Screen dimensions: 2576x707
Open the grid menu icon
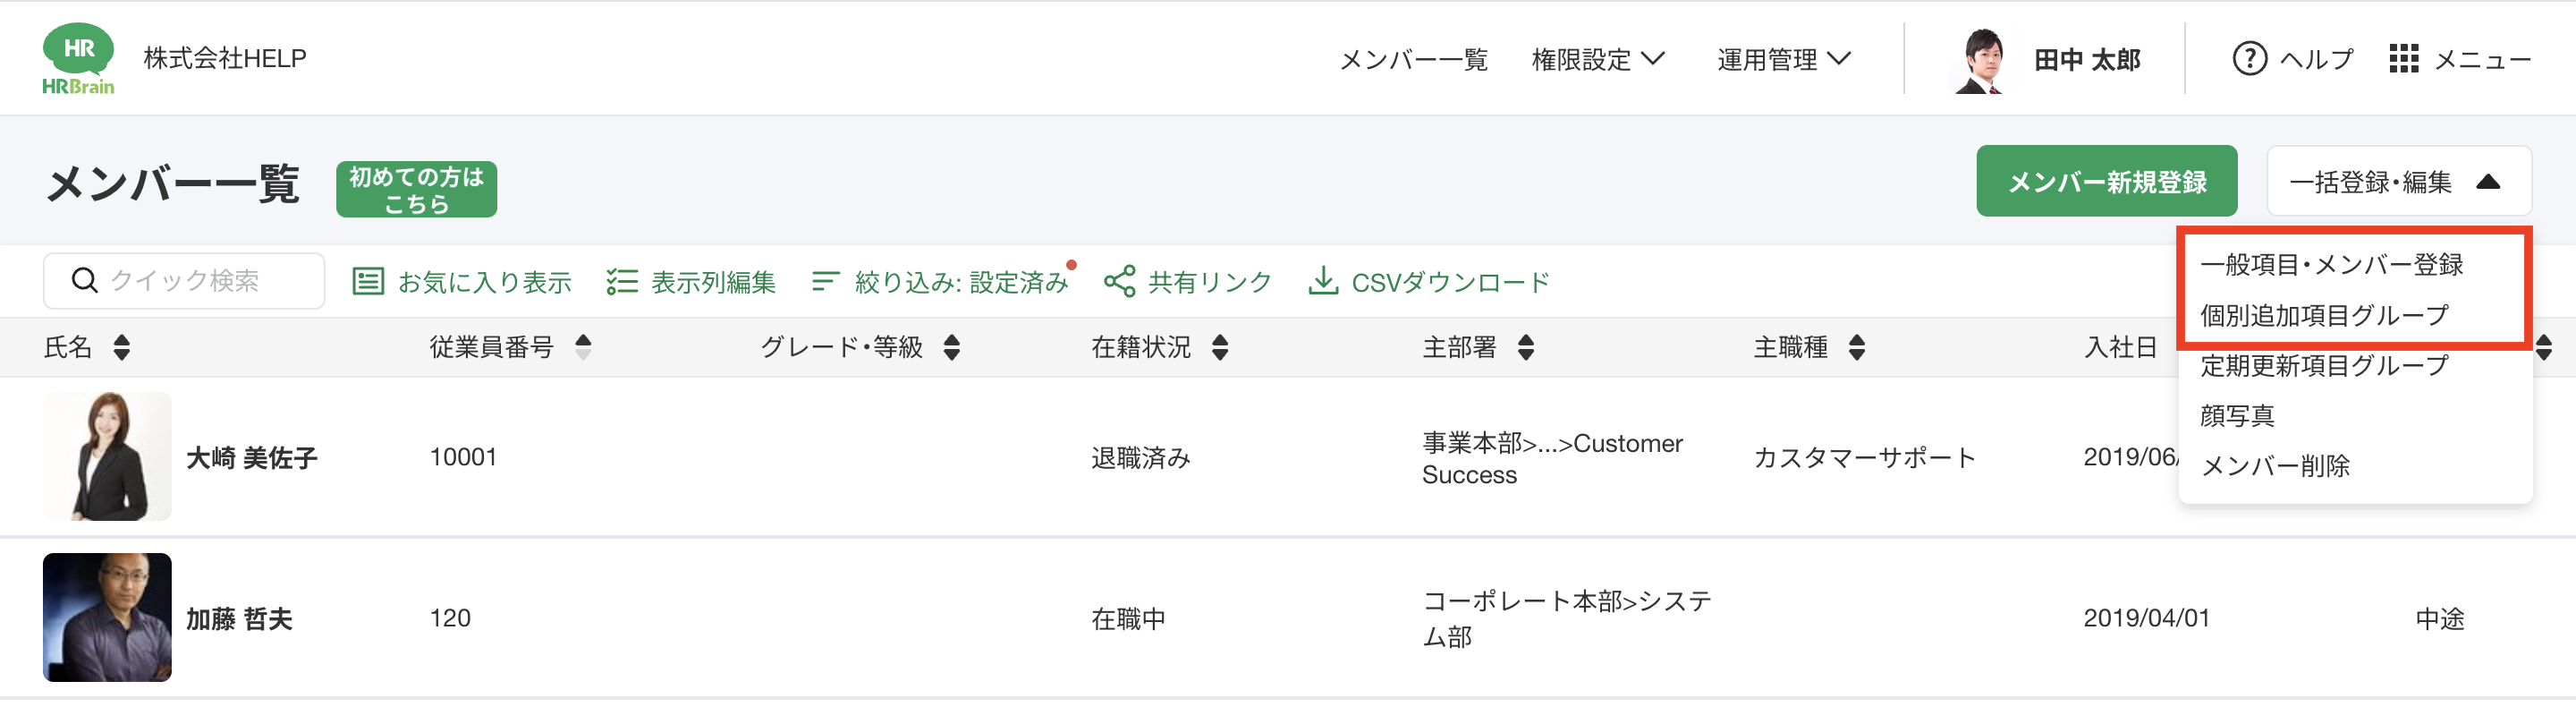(2403, 59)
